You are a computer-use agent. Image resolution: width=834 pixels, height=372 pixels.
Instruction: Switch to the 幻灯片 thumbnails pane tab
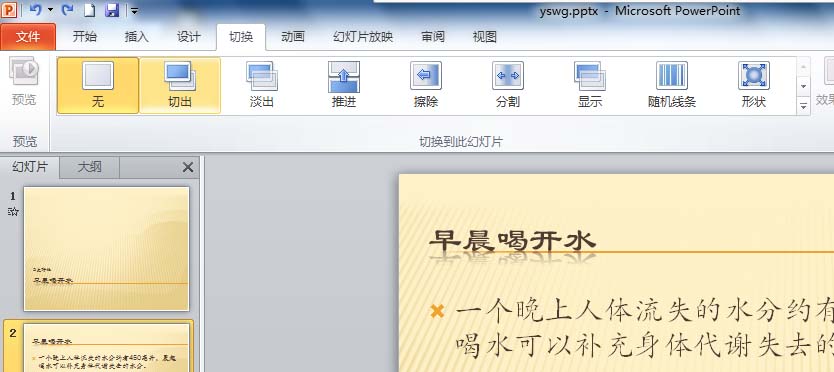tap(30, 167)
